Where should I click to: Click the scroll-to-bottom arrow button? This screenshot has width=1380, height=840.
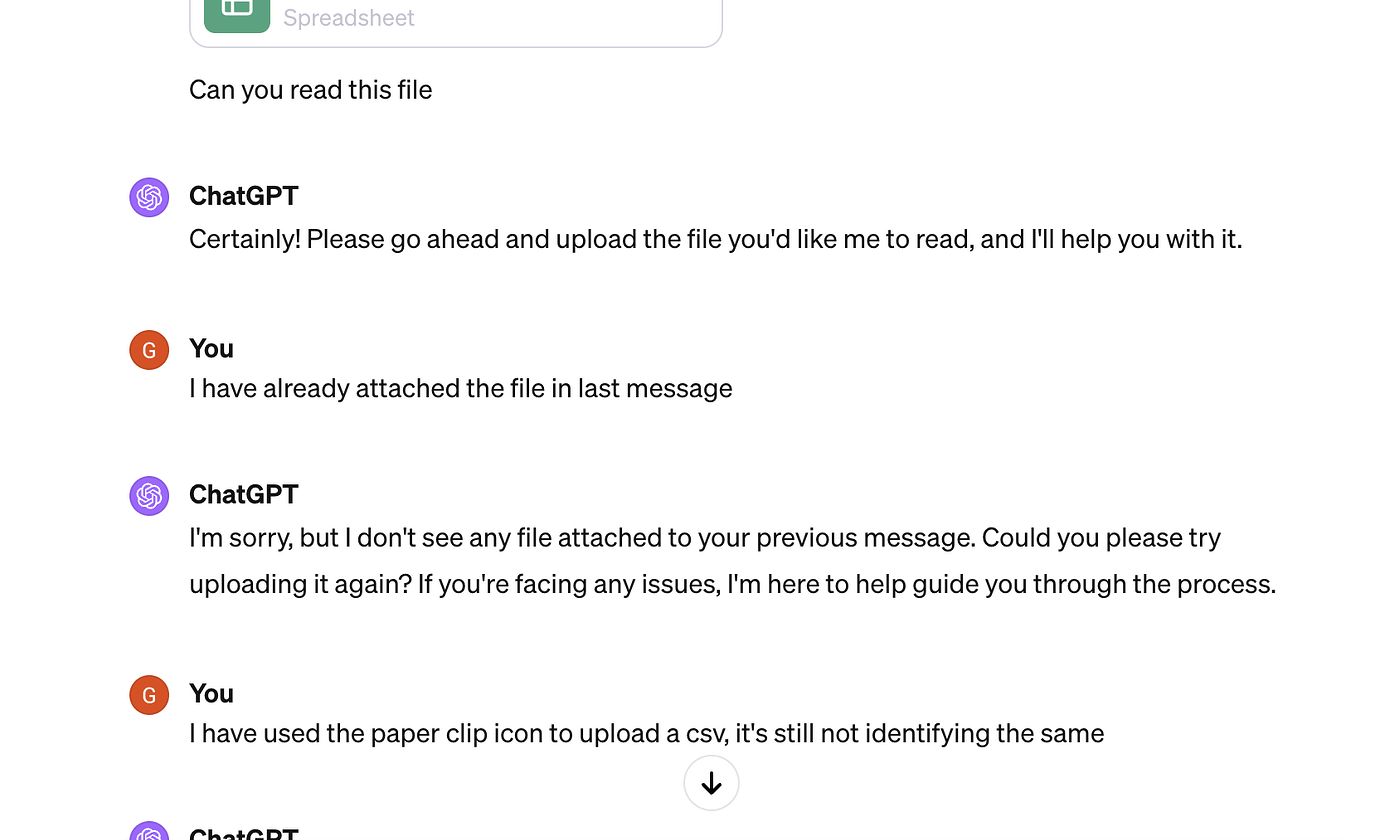(x=711, y=783)
